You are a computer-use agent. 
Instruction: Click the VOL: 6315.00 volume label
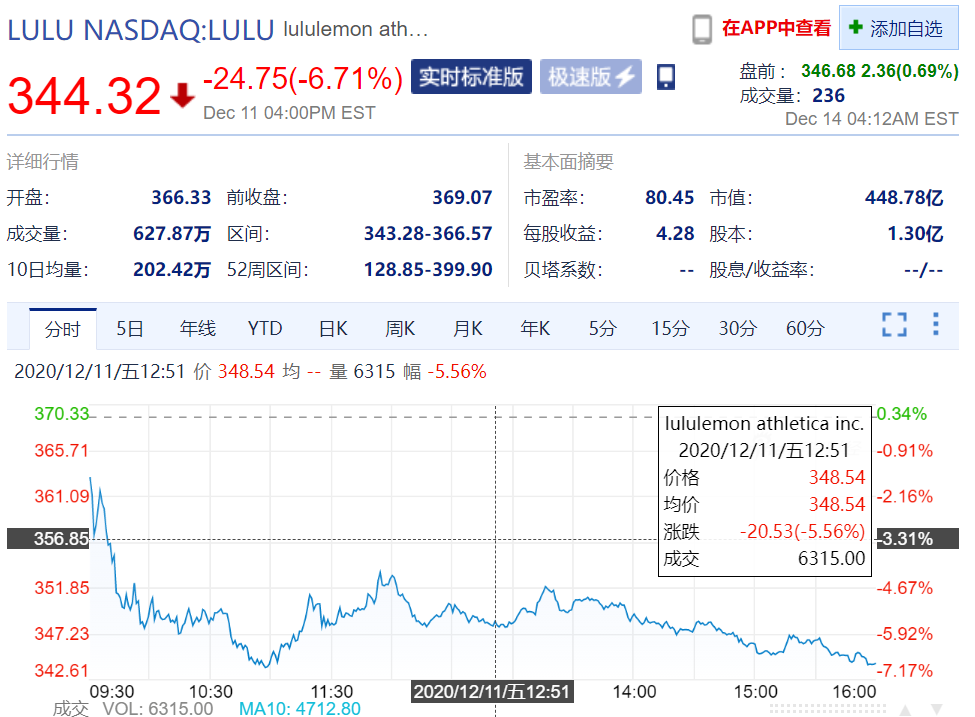click(x=158, y=709)
